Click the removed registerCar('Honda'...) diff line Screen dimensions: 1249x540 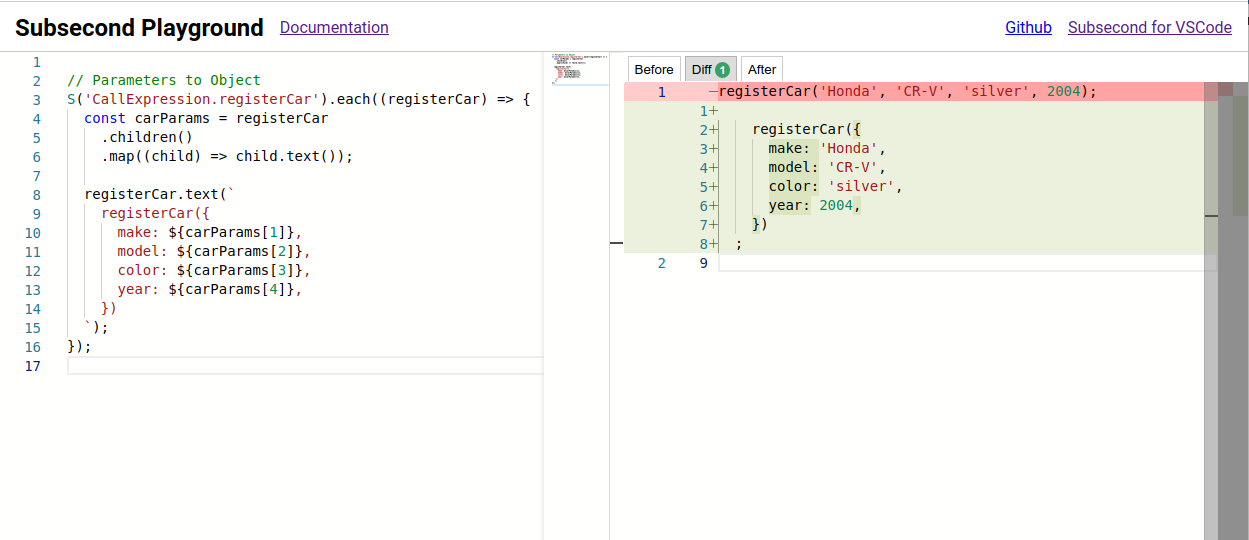click(x=908, y=91)
